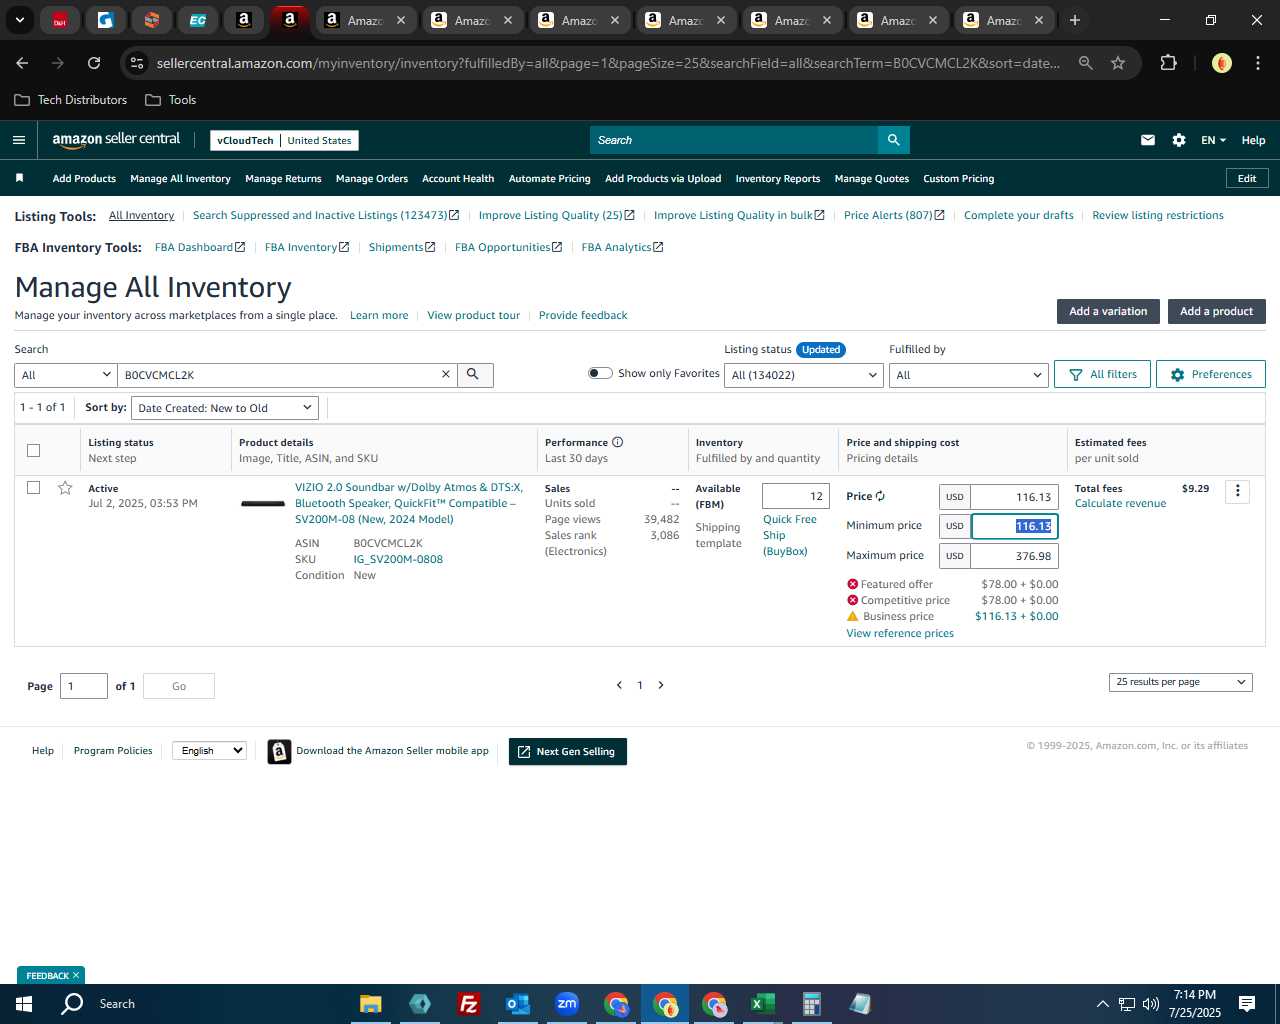Open the 25 results per page dropdown
Viewport: 1280px width, 1024px height.
[1180, 682]
